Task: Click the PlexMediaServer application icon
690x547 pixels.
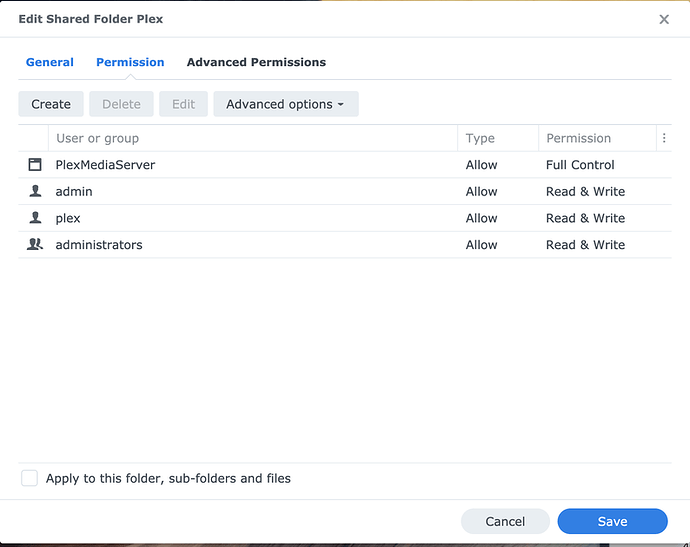Action: (x=35, y=165)
